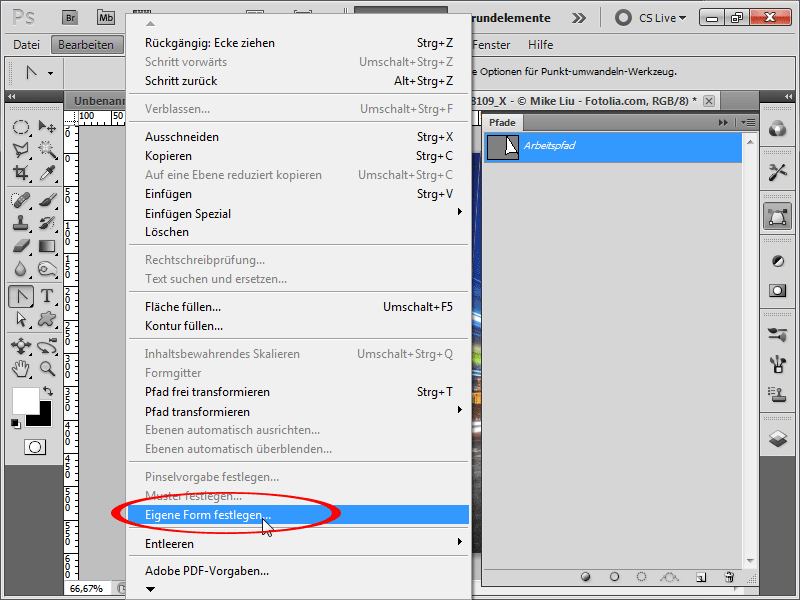Open the Datei menu
Screen dimensions: 800x600
tap(27, 45)
